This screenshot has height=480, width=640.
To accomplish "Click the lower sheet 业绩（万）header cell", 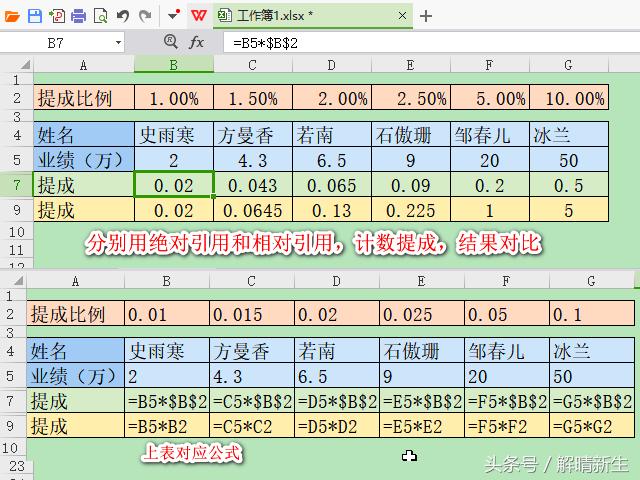I will [x=76, y=376].
